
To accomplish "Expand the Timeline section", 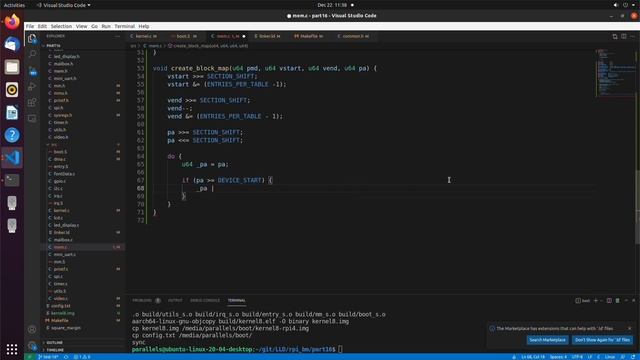I will pyautogui.click(x=82, y=350).
